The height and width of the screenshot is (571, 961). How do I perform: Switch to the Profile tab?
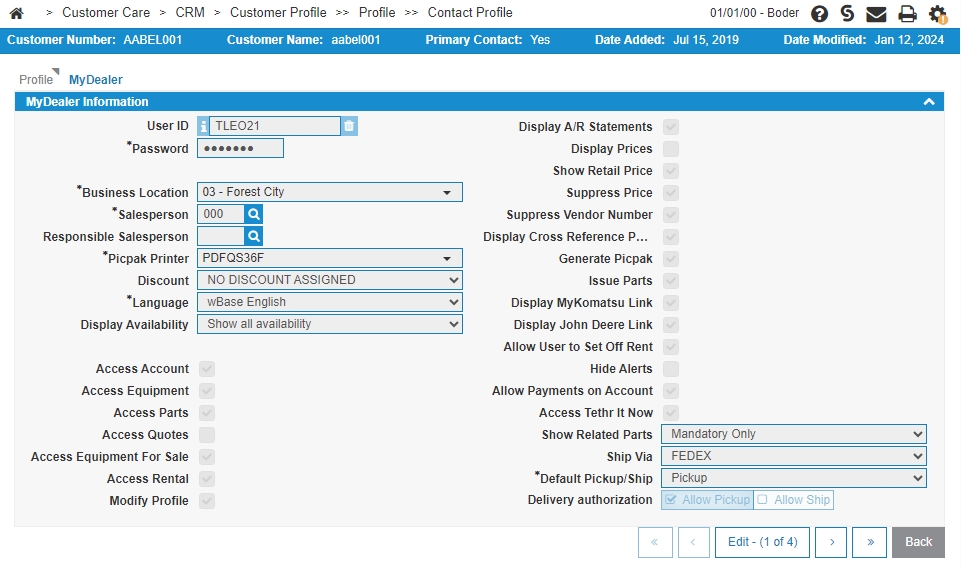[x=36, y=80]
